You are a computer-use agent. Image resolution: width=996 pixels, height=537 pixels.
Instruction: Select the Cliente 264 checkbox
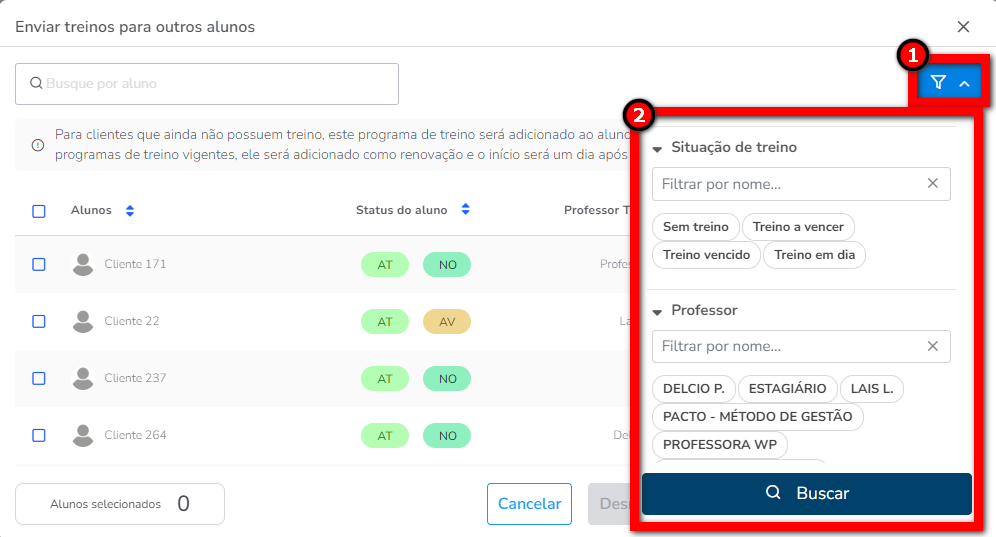click(39, 435)
